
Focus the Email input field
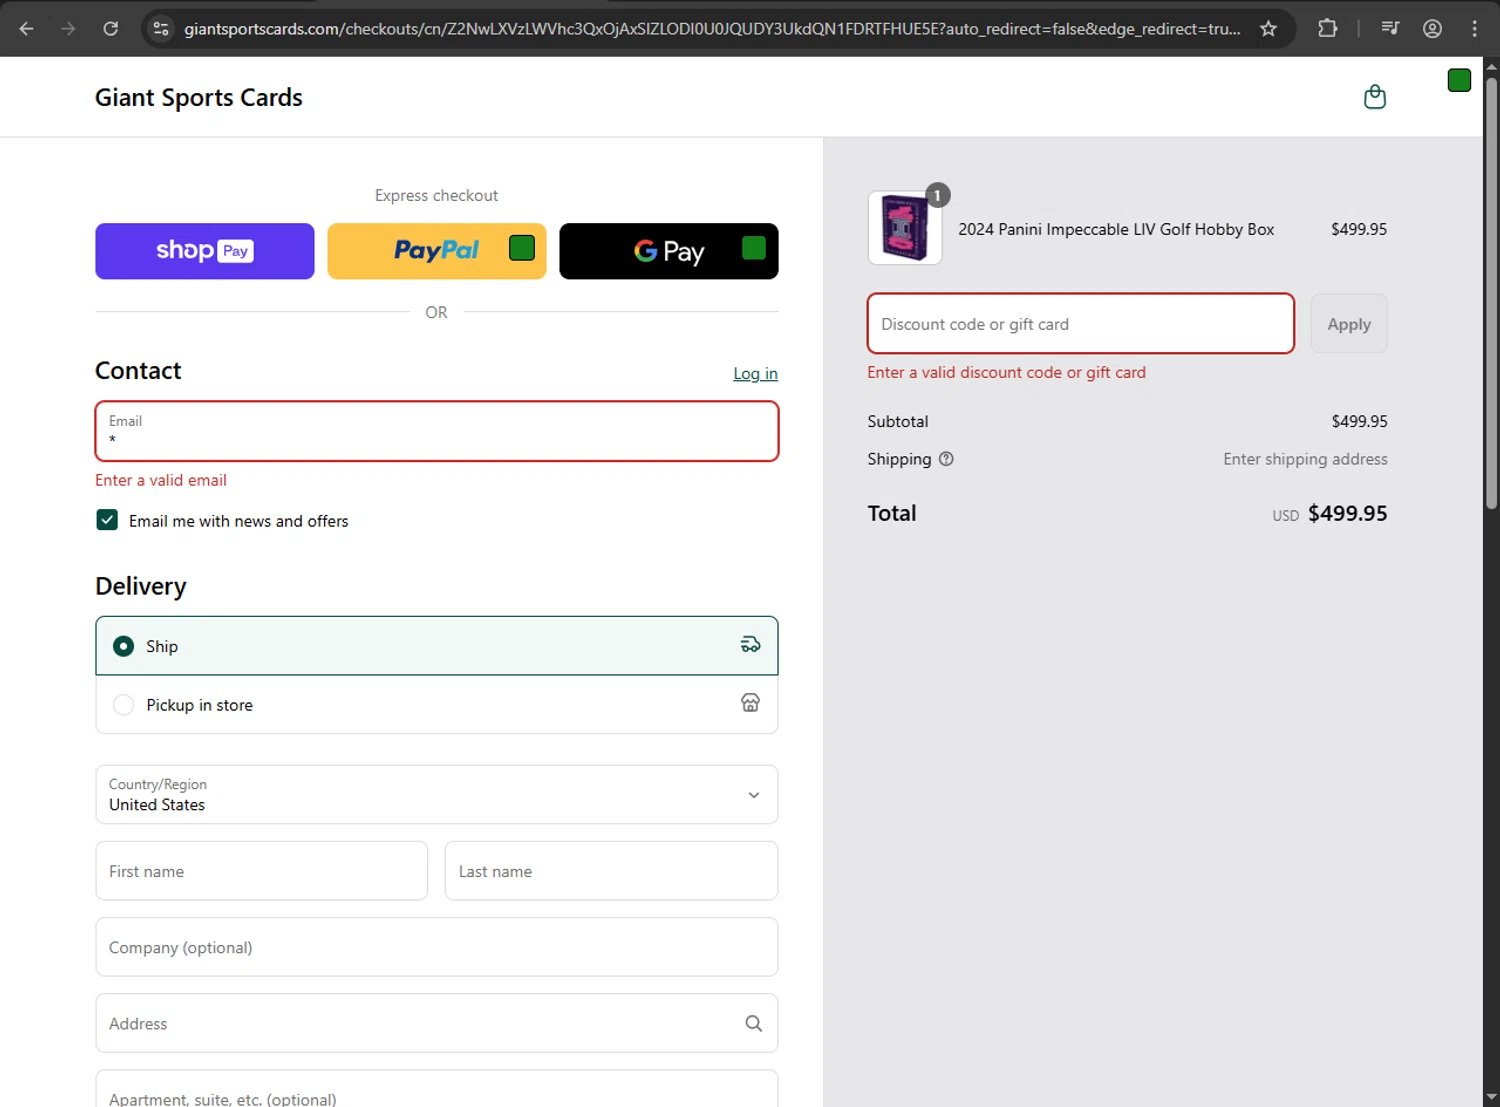[x=437, y=431]
